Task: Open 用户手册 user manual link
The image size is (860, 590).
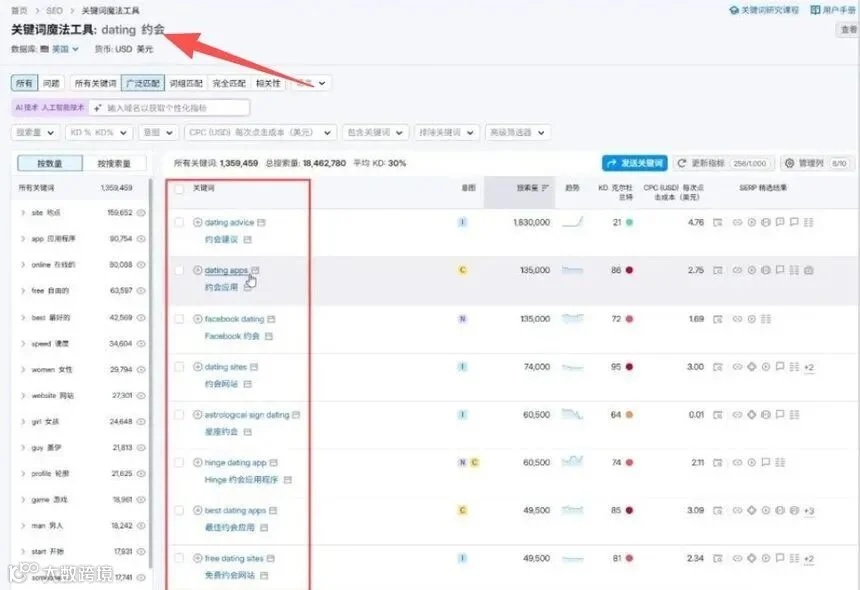Action: [x=833, y=10]
